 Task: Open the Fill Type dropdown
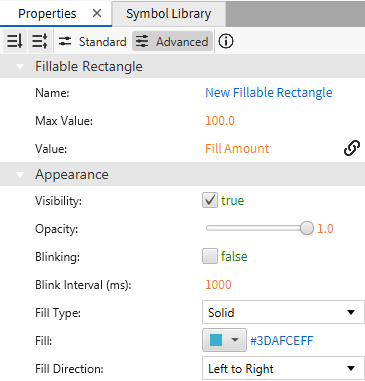283,312
